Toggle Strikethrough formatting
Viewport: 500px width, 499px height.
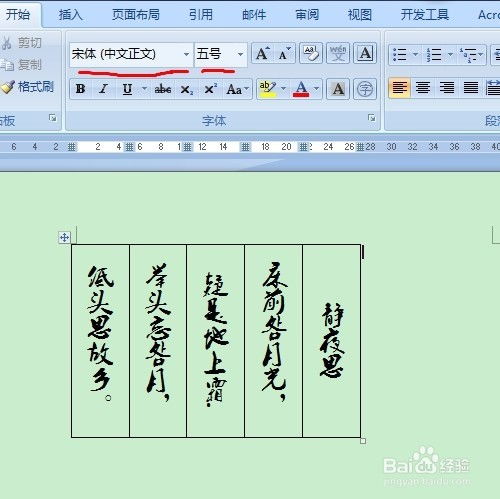coord(163,89)
